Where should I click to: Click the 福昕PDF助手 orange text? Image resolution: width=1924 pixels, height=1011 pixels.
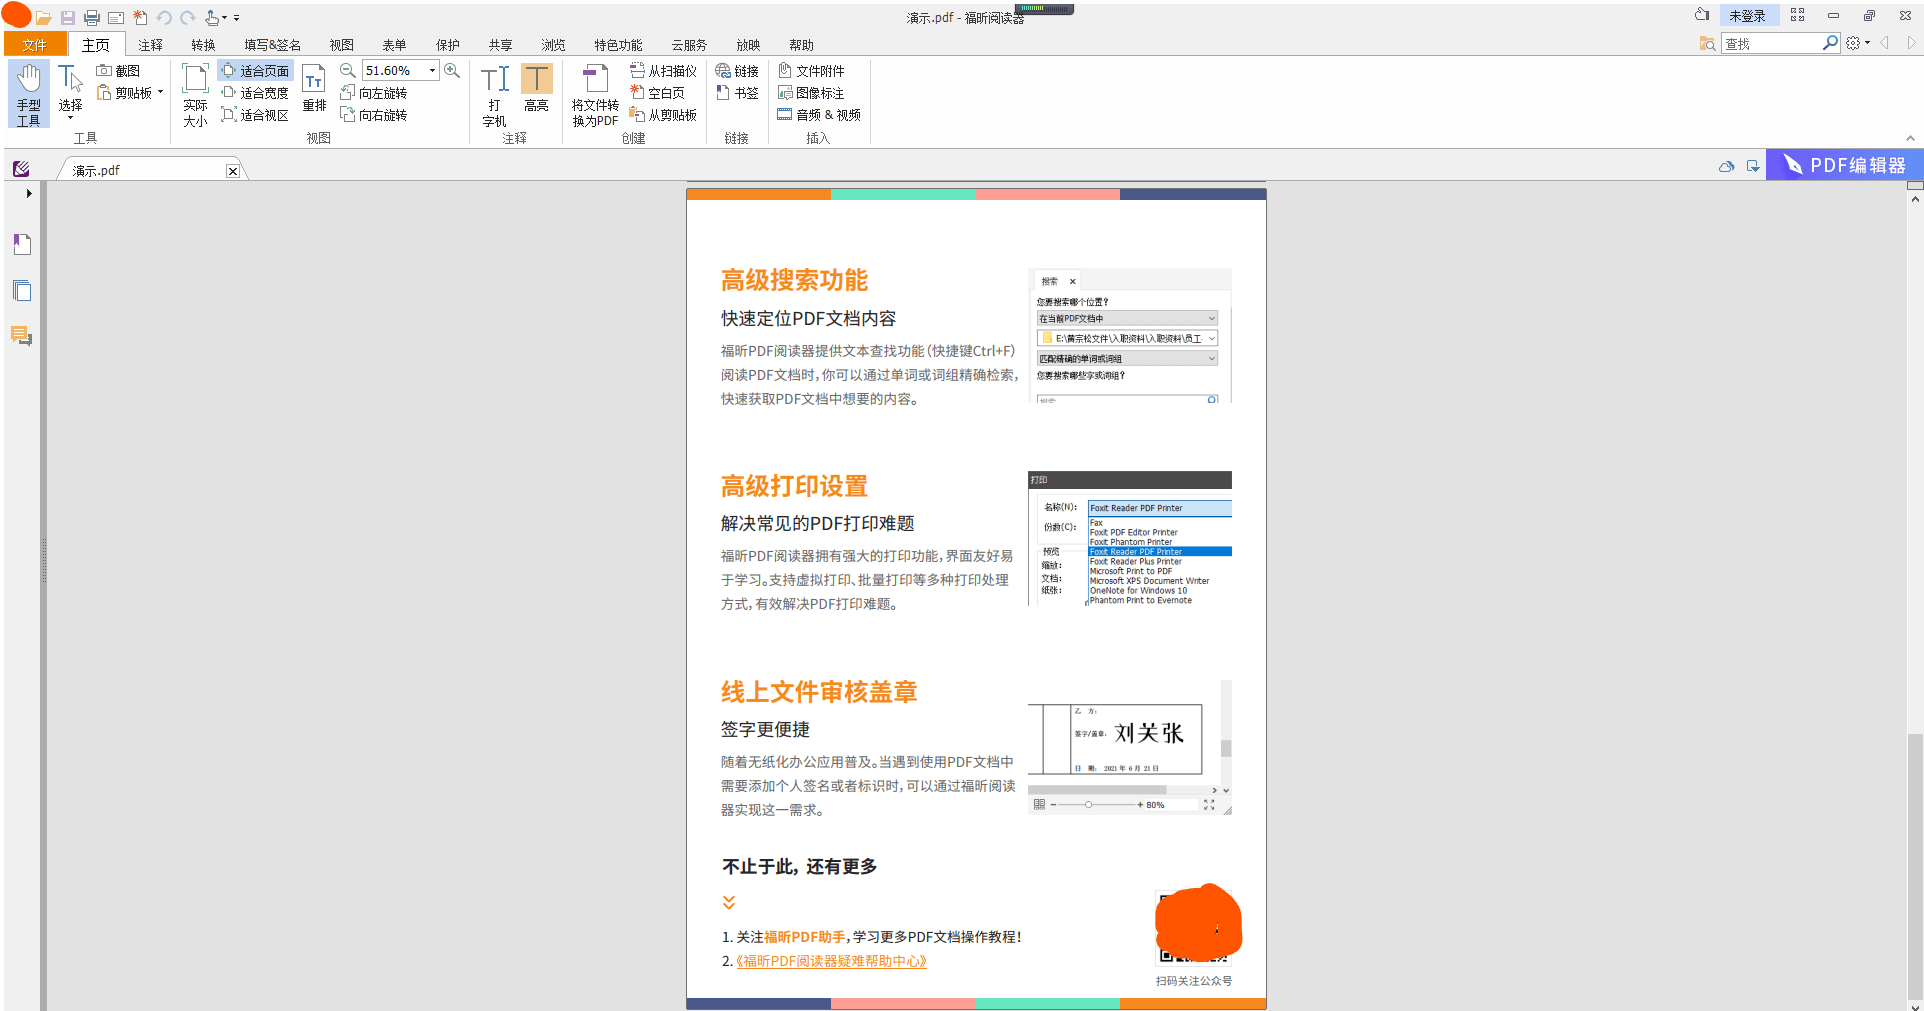(804, 937)
